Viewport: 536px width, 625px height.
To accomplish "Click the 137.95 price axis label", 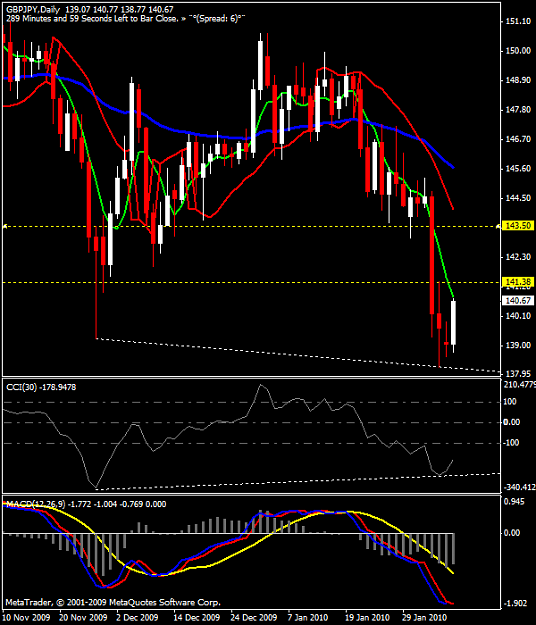I will tap(518, 373).
